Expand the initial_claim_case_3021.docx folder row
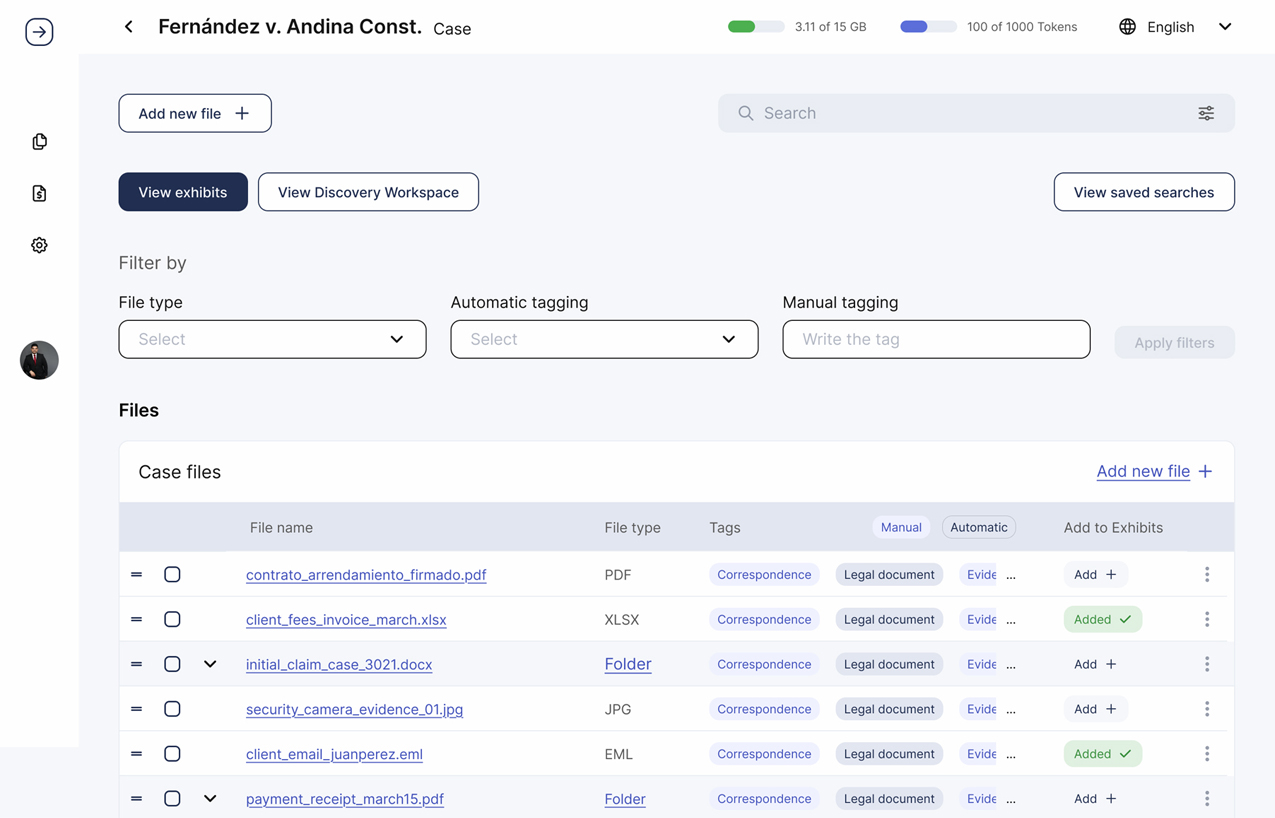Image resolution: width=1275 pixels, height=818 pixels. click(210, 664)
